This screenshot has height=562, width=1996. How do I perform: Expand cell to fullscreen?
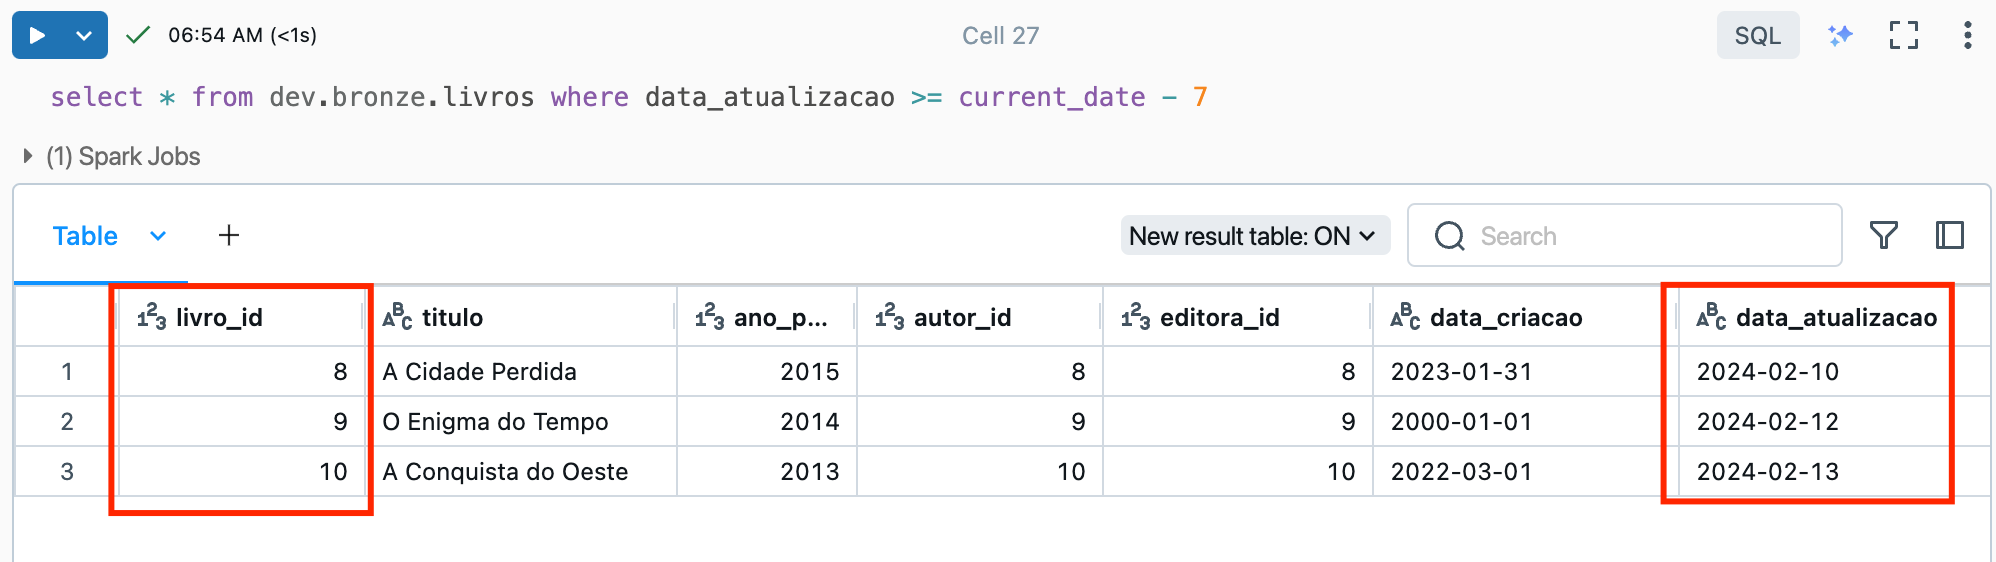click(x=1904, y=35)
